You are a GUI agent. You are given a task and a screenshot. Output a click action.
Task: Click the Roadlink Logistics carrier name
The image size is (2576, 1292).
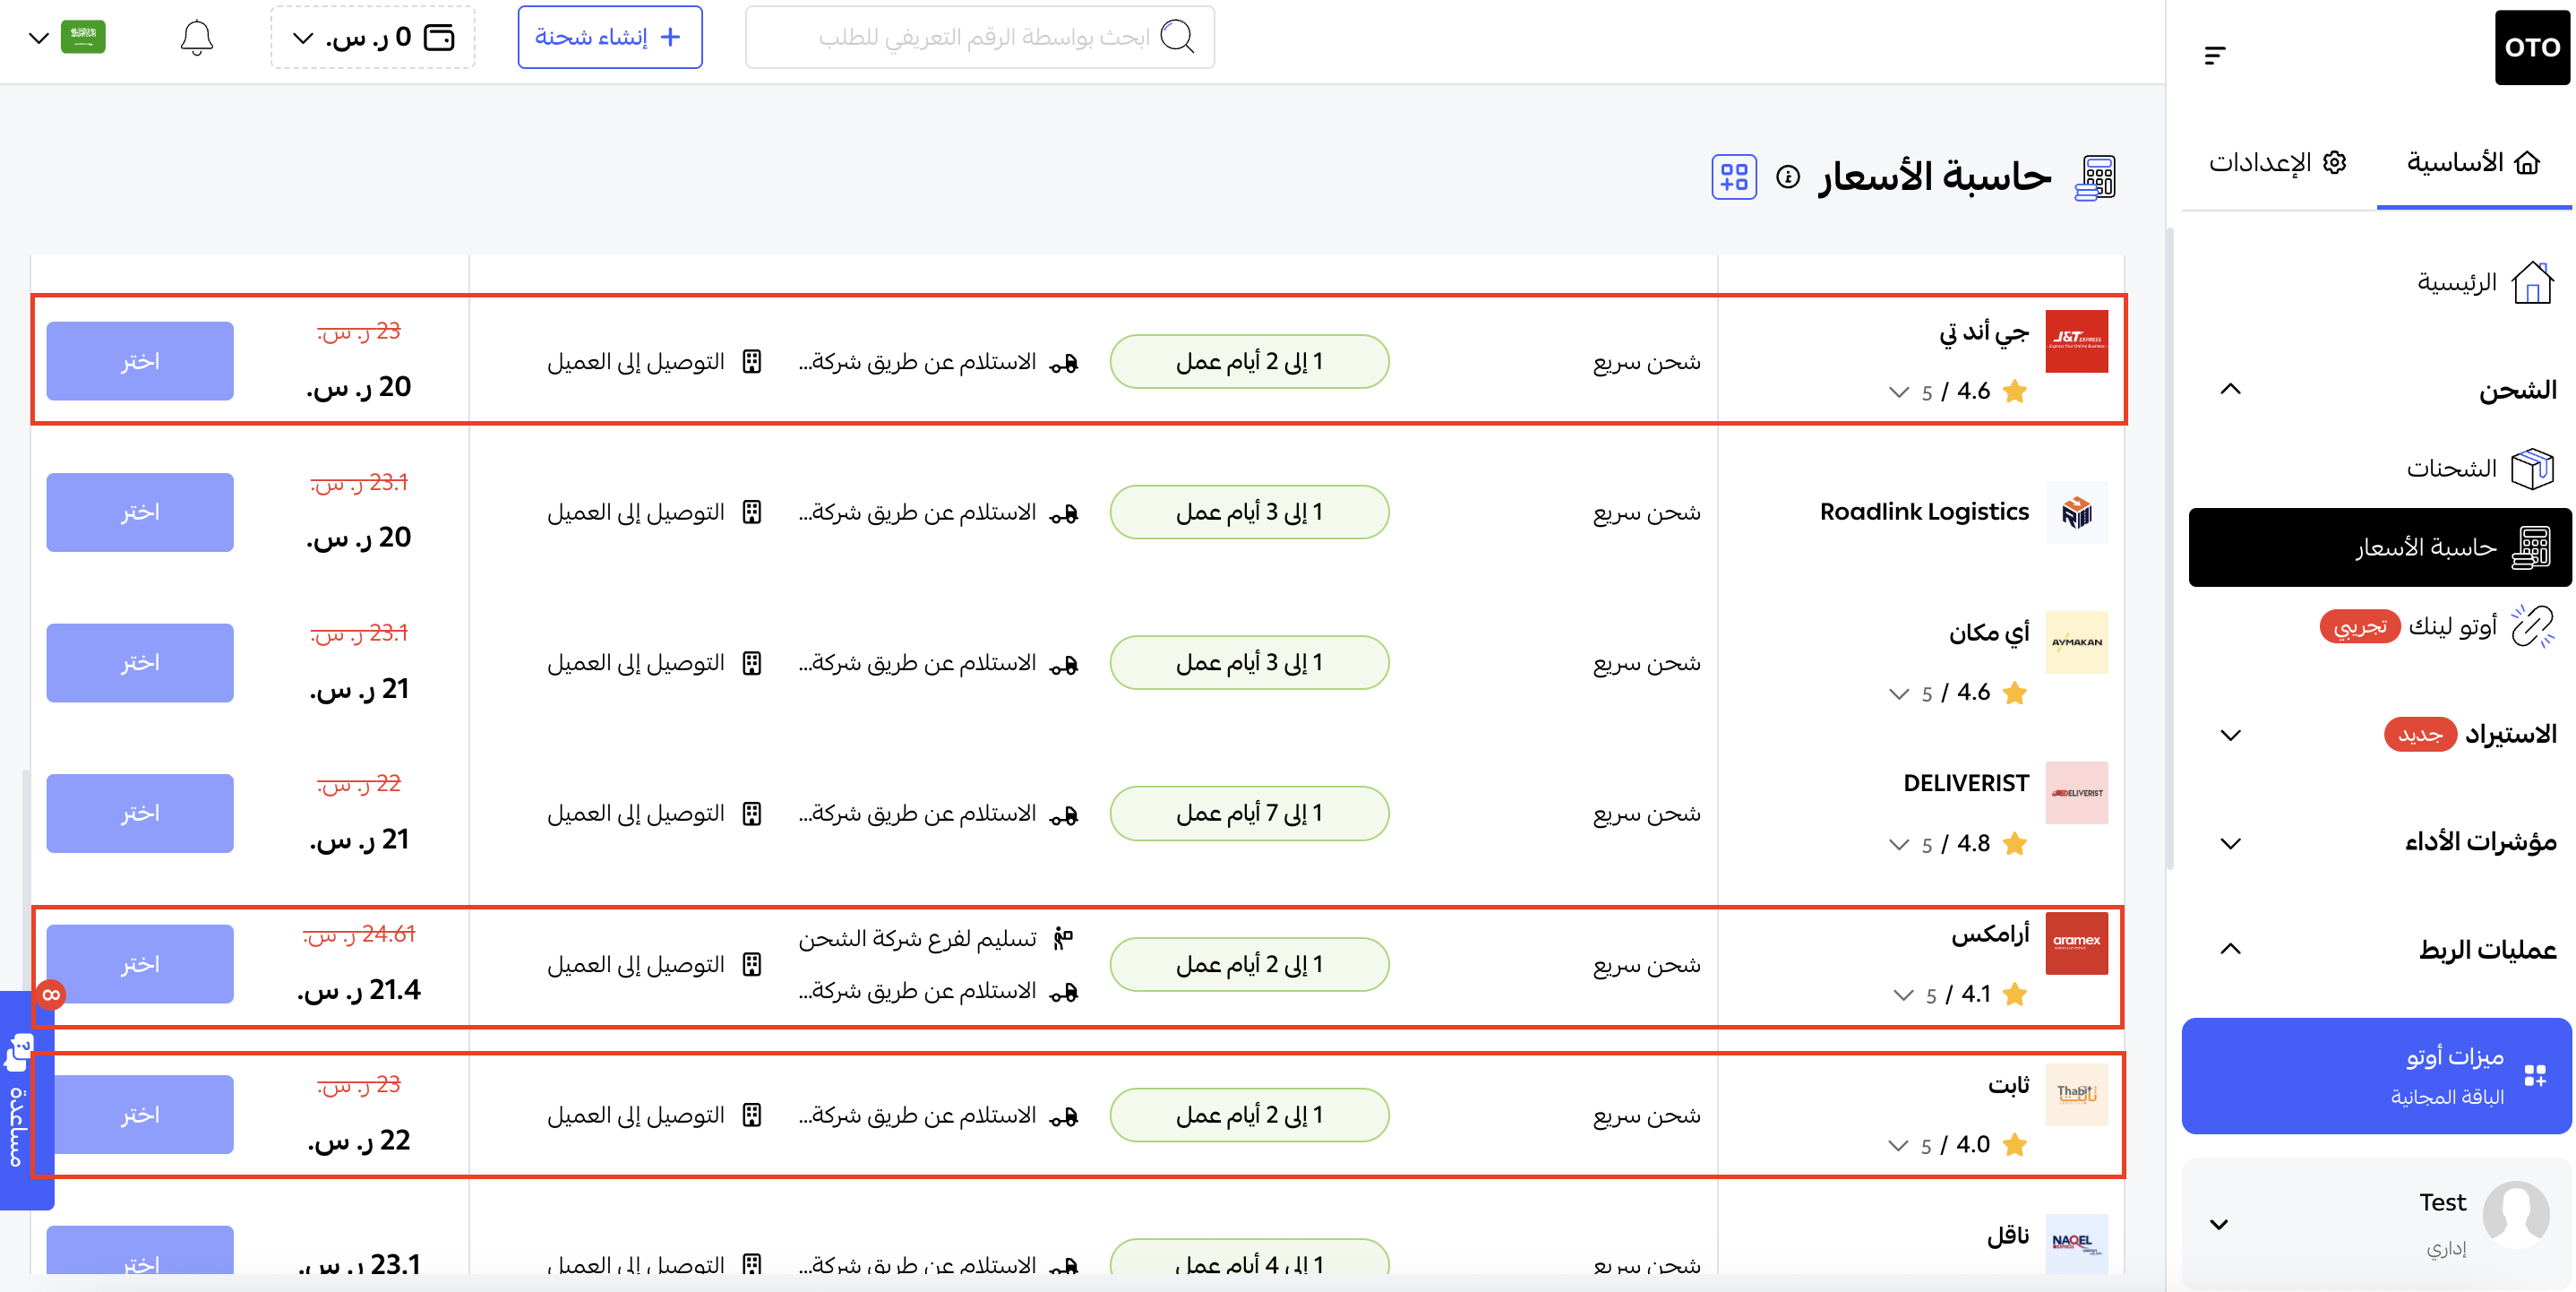click(1924, 512)
